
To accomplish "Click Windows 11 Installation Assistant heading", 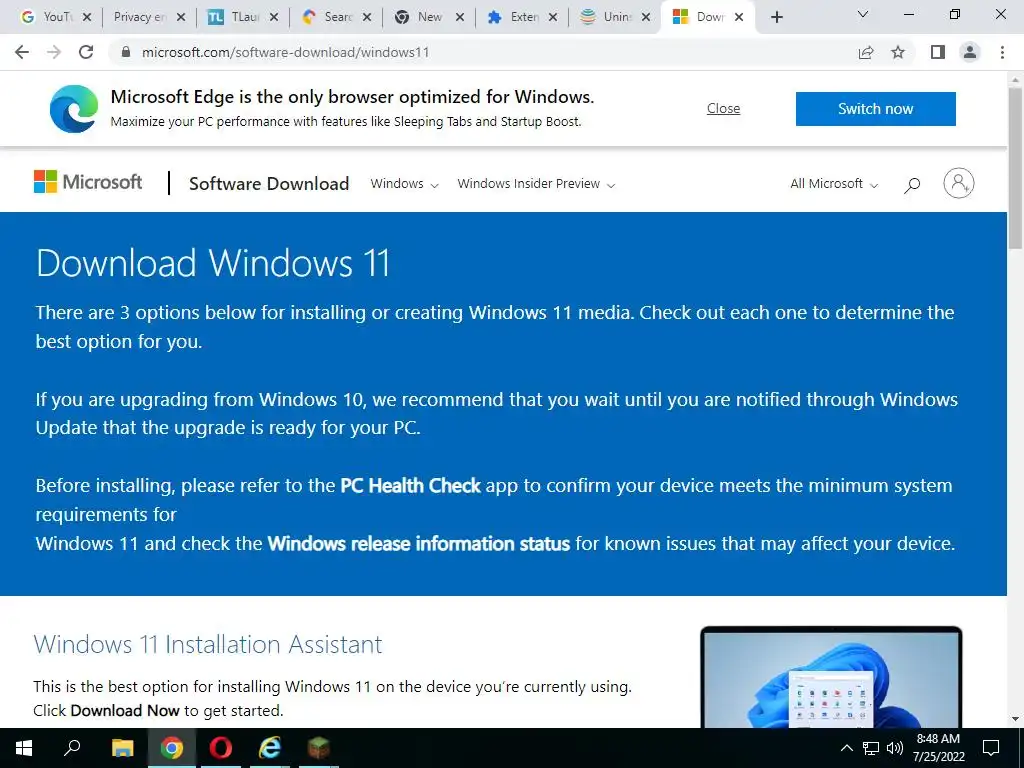I will [208, 644].
